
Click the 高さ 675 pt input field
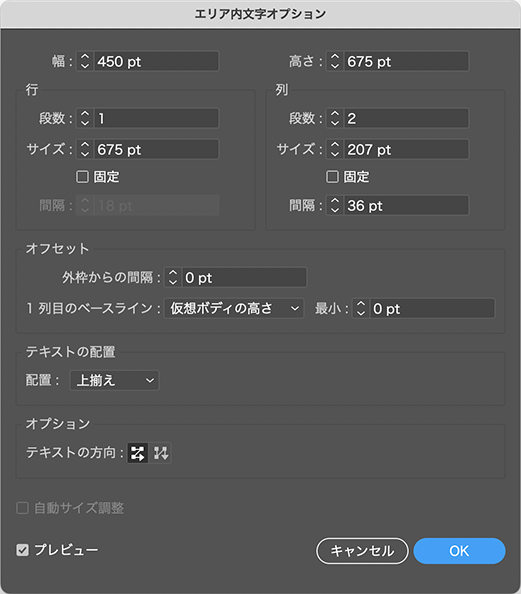coord(406,61)
